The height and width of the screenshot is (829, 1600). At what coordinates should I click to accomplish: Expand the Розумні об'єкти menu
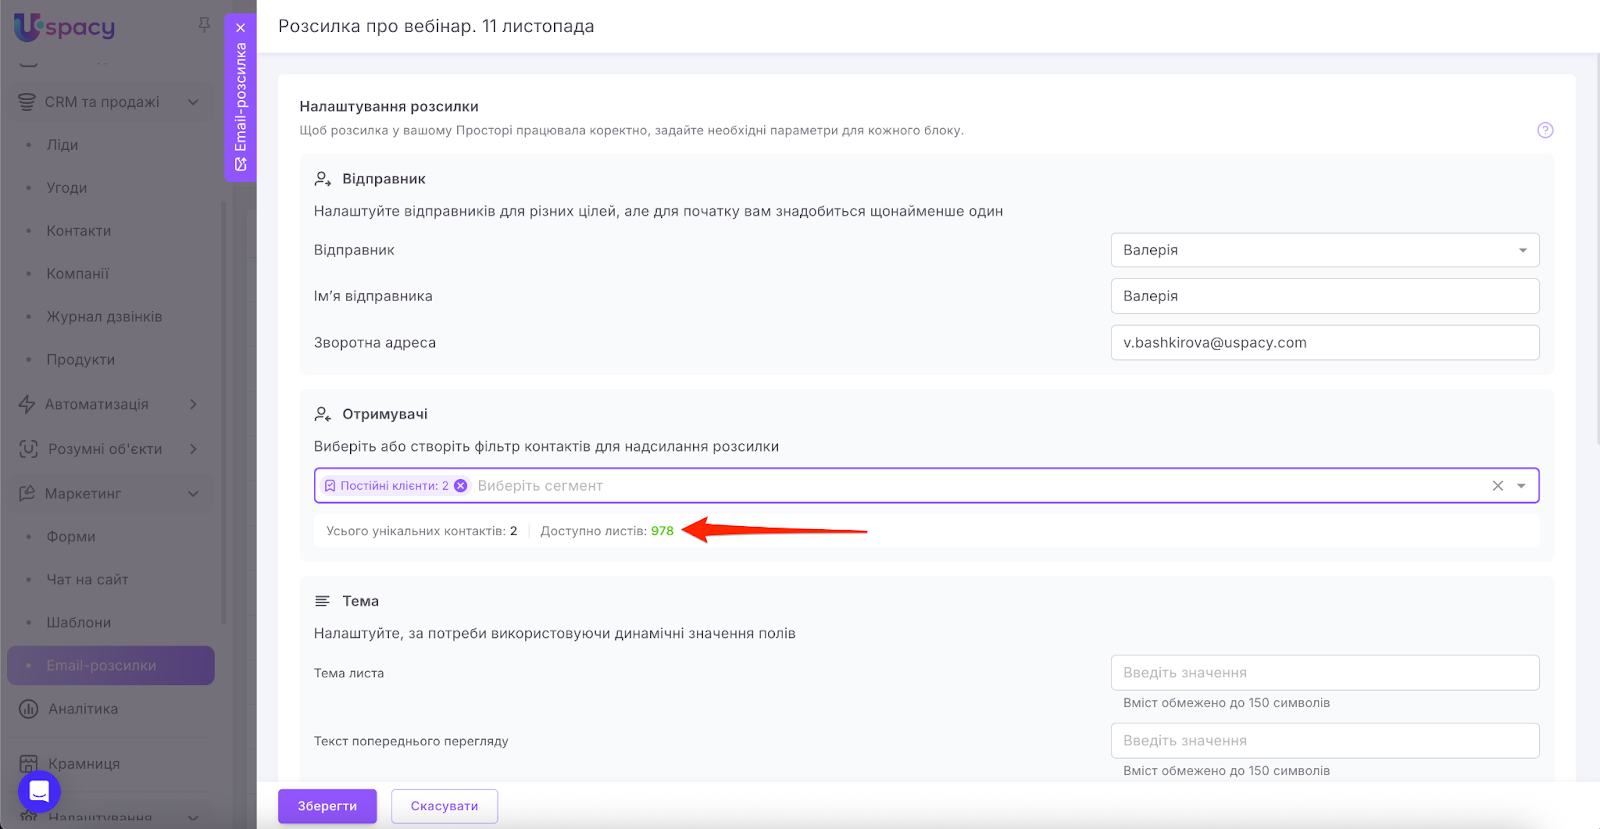pyautogui.click(x=193, y=449)
